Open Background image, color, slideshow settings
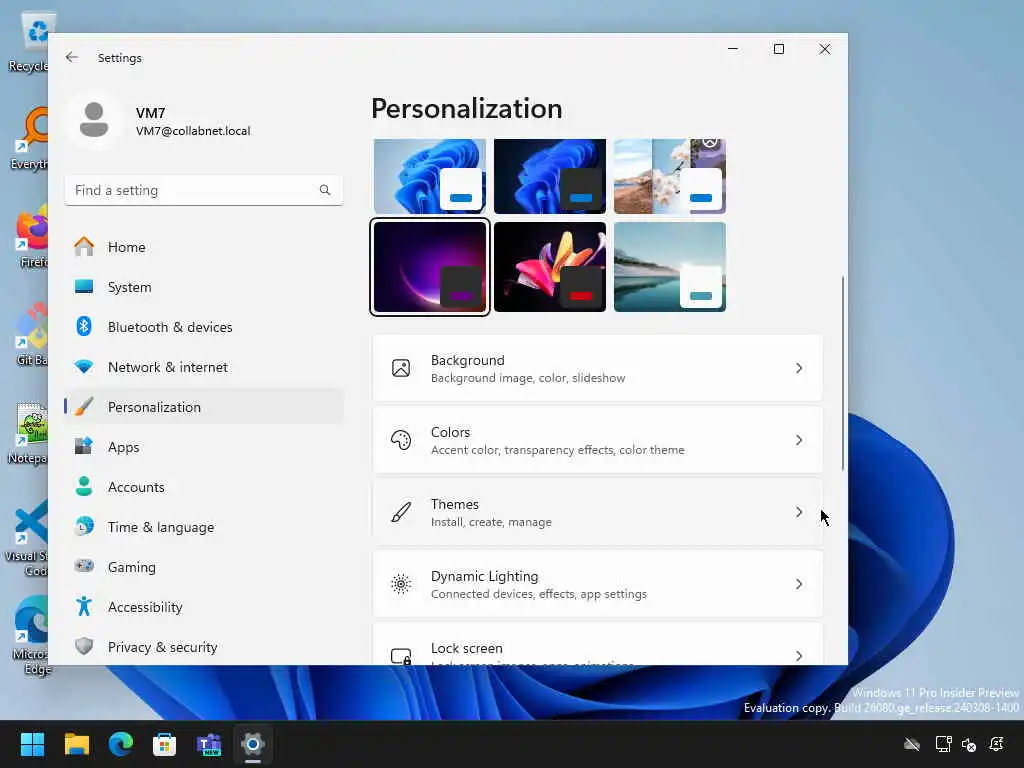Image resolution: width=1024 pixels, height=768 pixels. coord(597,368)
